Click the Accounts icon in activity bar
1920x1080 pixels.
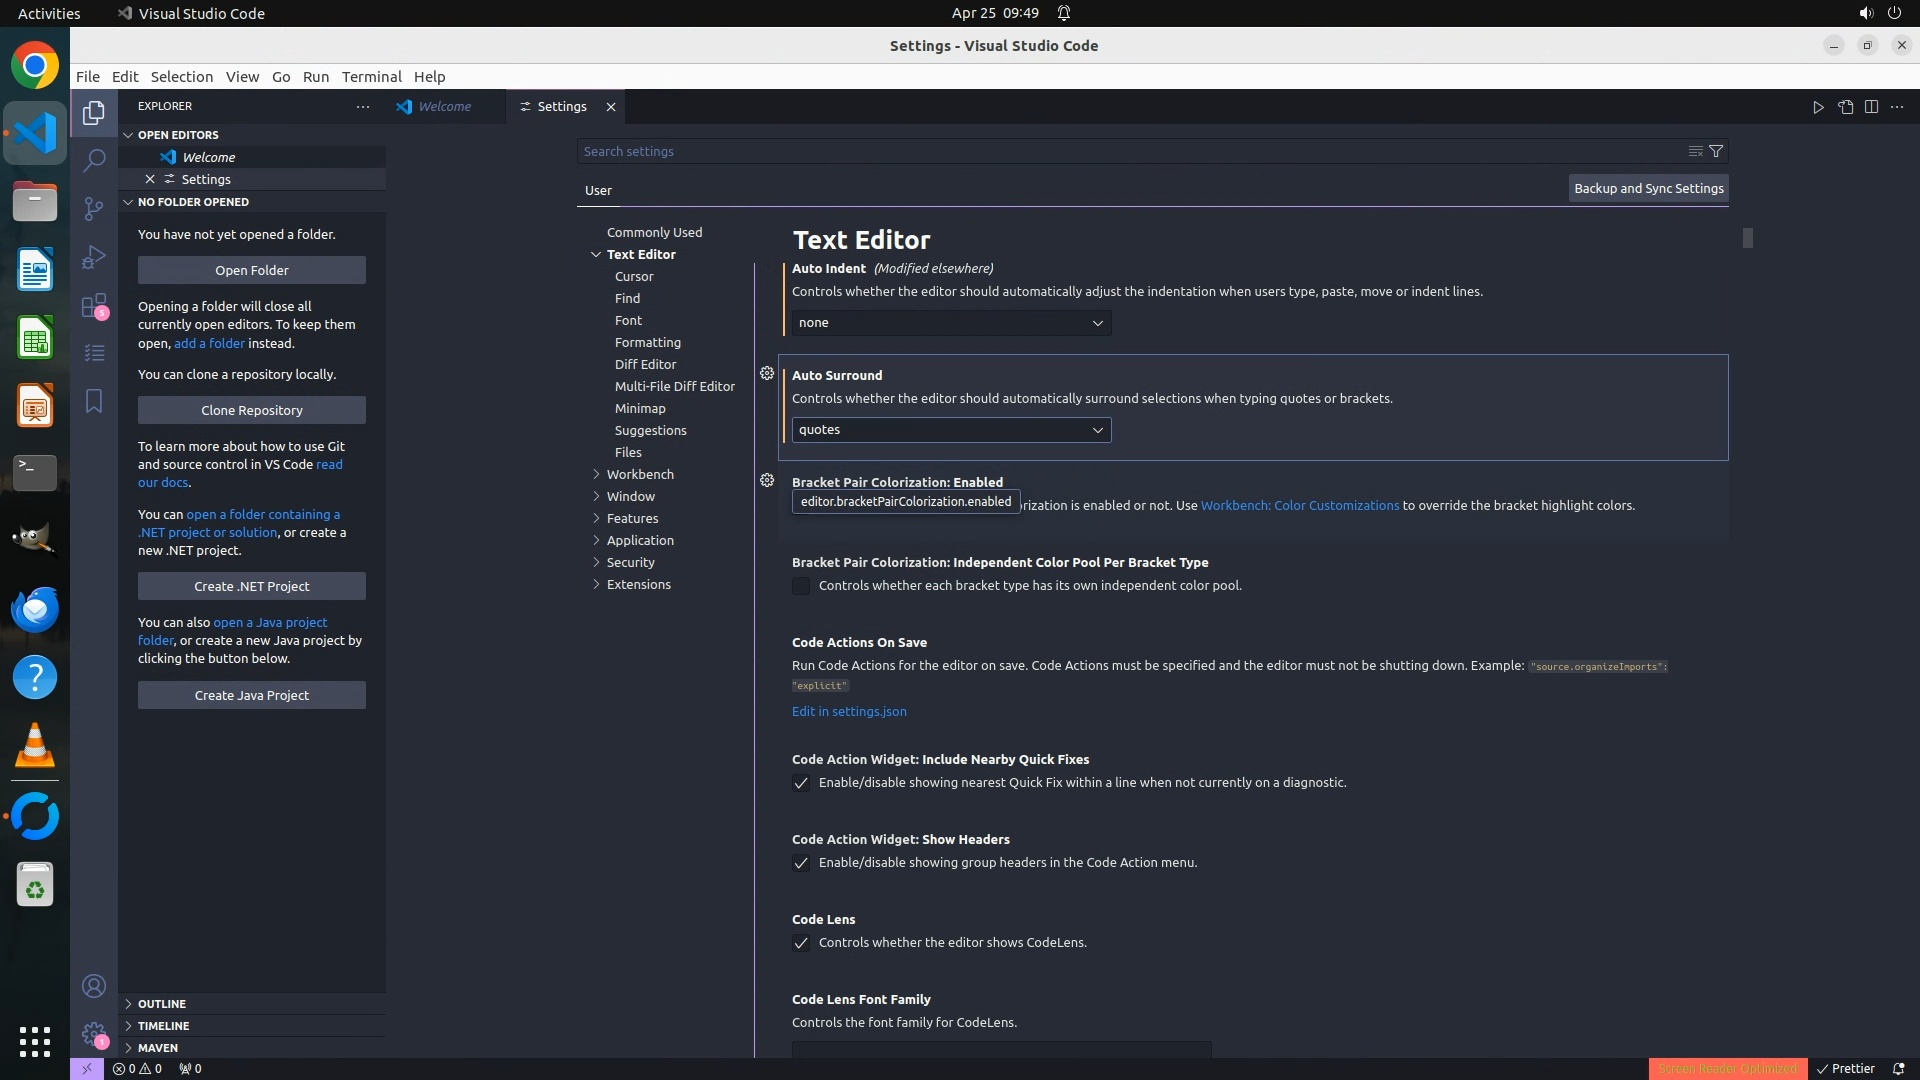(x=94, y=987)
